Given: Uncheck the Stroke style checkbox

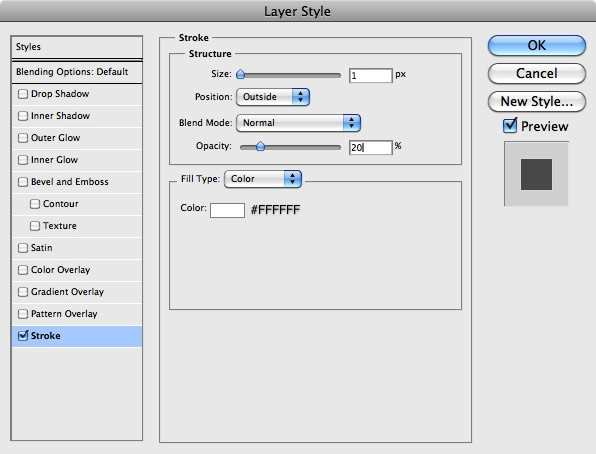Looking at the screenshot, I should pyautogui.click(x=23, y=335).
